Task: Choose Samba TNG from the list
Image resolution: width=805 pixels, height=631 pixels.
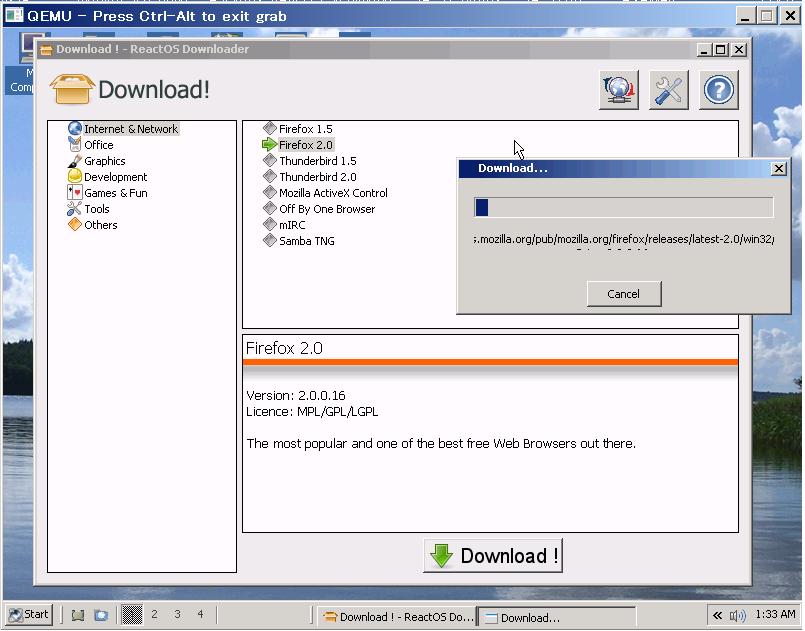Action: point(306,241)
